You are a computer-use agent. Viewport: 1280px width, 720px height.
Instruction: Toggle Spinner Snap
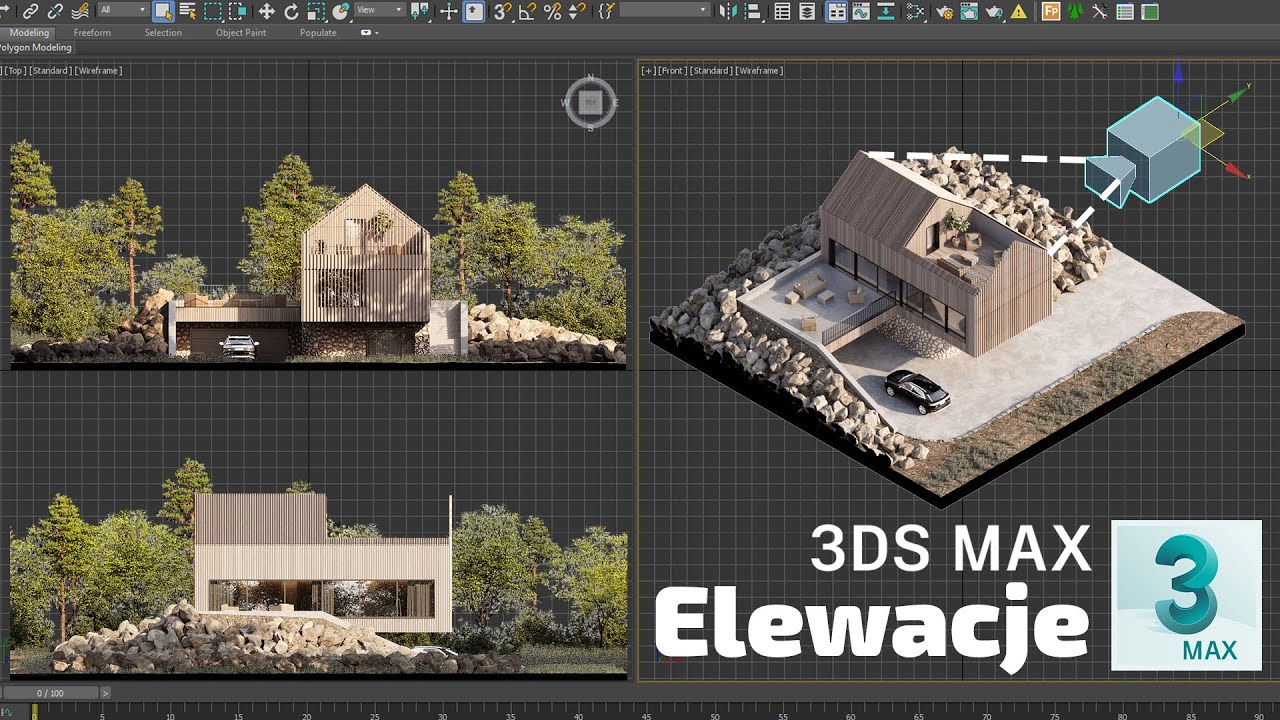[577, 11]
